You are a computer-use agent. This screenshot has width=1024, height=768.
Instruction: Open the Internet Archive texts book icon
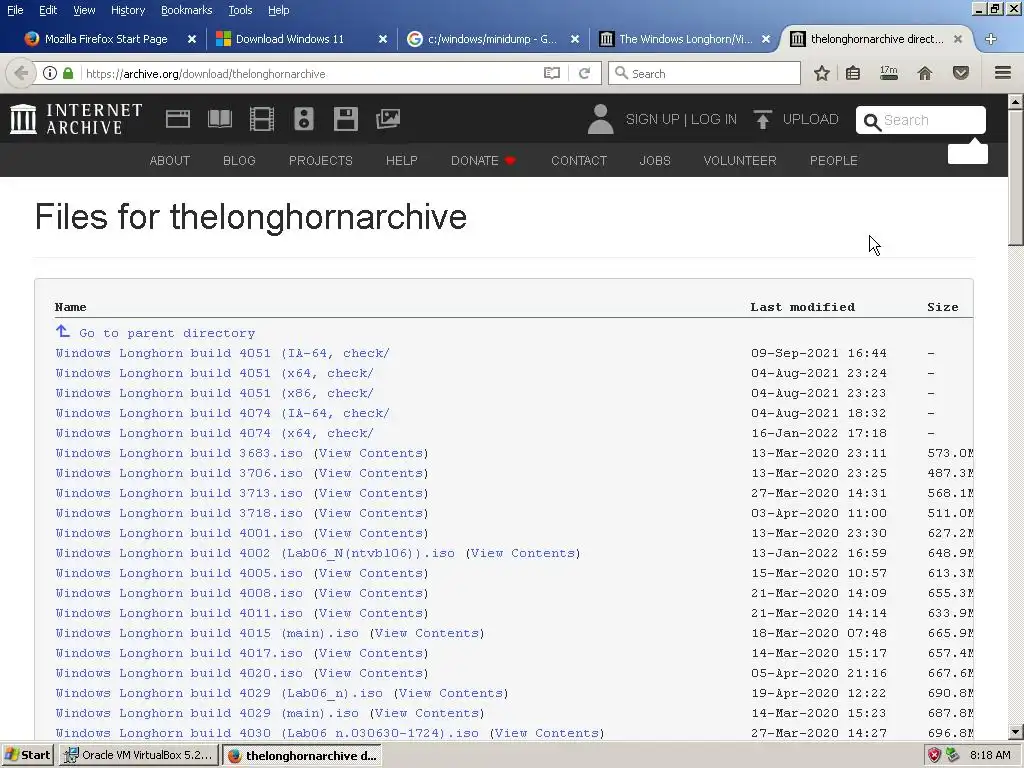(x=219, y=119)
